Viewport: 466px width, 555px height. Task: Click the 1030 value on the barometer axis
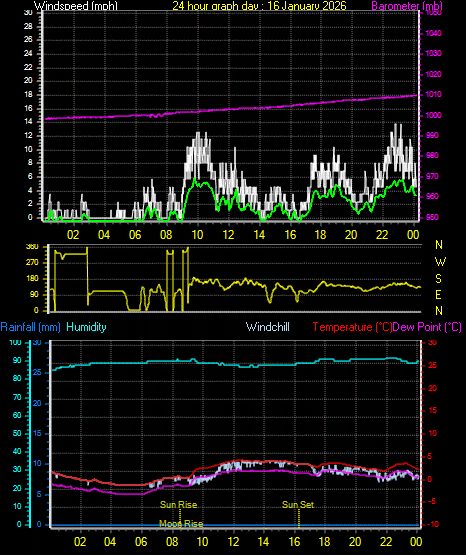[433, 53]
